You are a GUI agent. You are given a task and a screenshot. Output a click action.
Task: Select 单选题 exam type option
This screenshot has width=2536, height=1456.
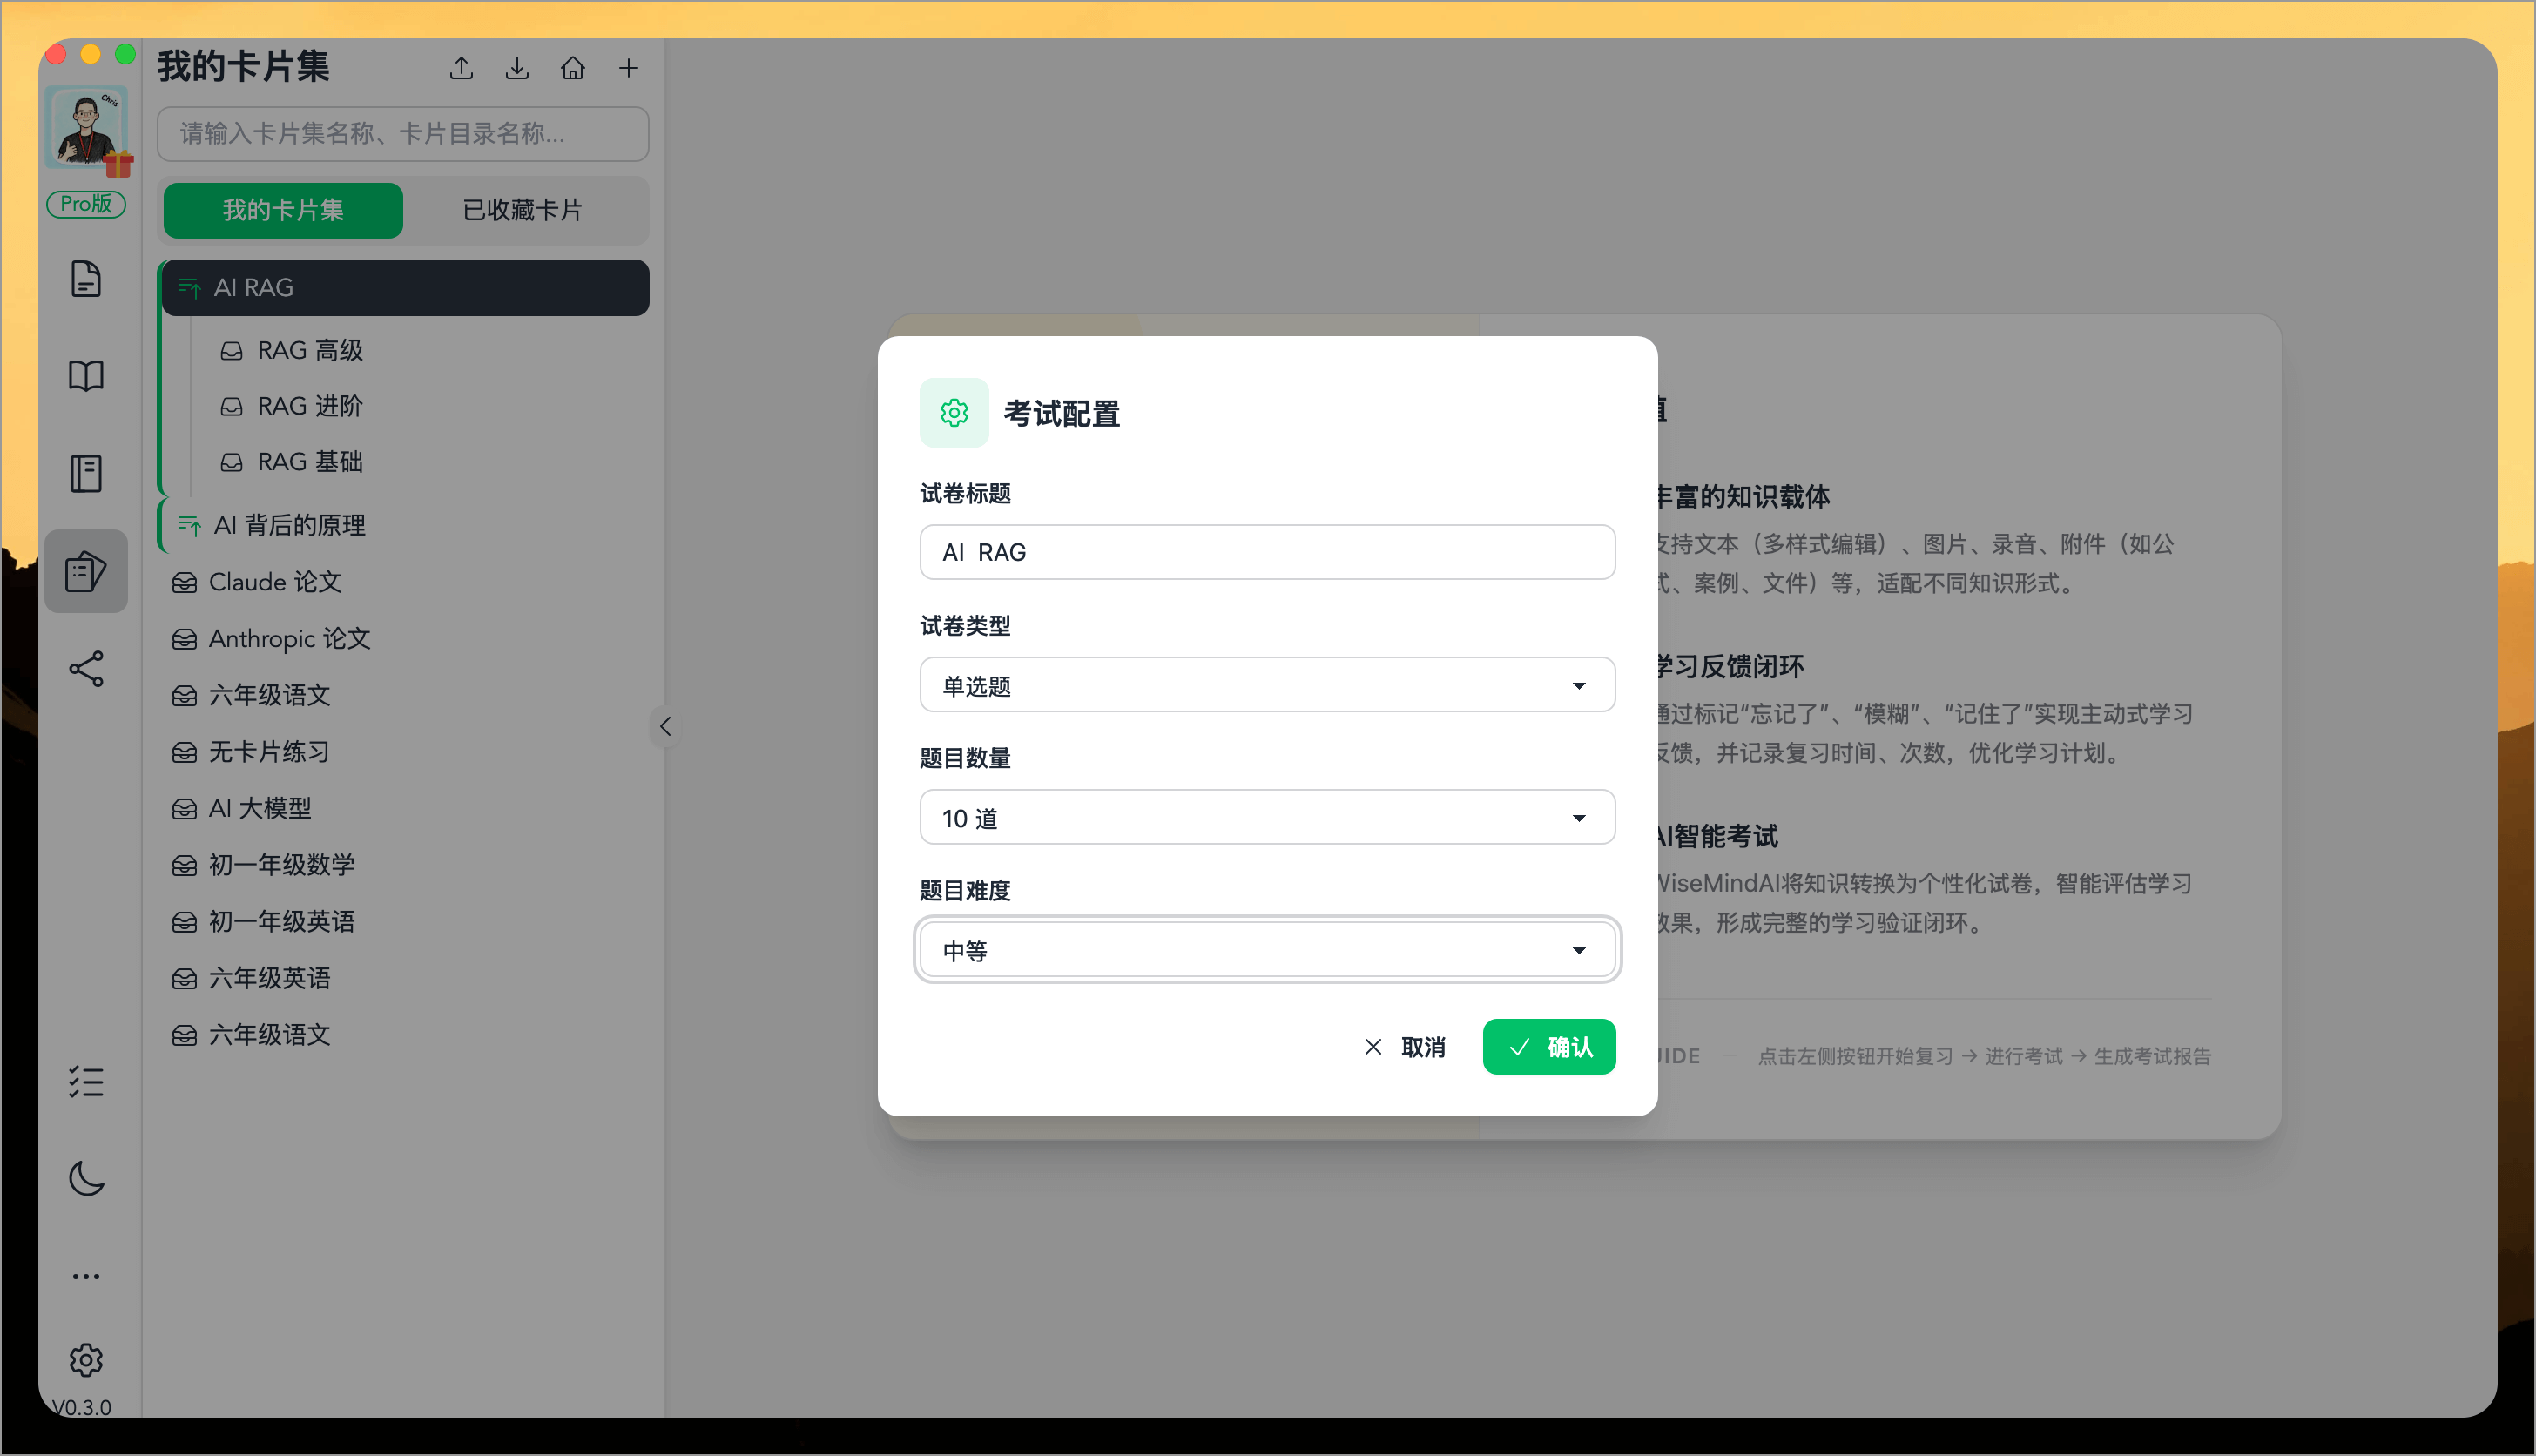(1266, 685)
